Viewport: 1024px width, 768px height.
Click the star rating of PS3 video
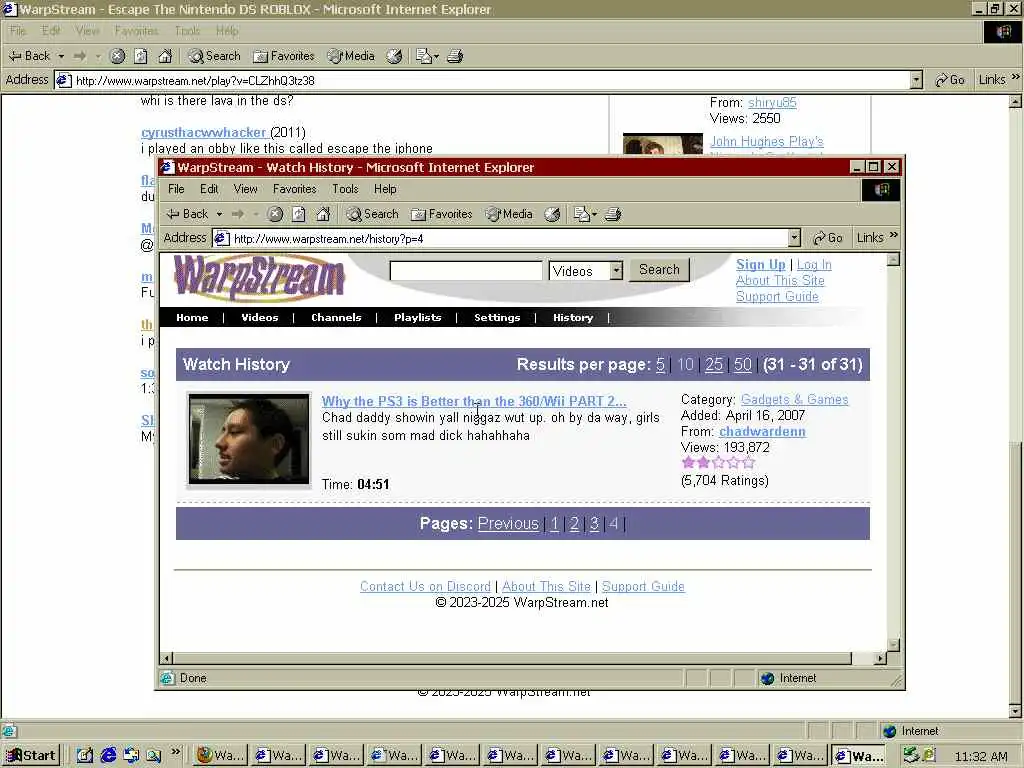pyautogui.click(x=718, y=463)
